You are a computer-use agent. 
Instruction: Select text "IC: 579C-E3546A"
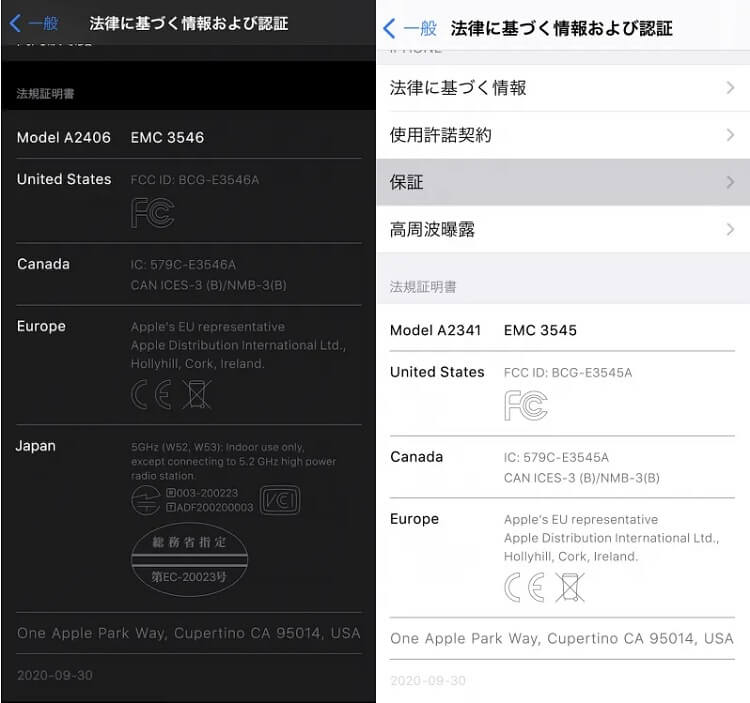(183, 265)
